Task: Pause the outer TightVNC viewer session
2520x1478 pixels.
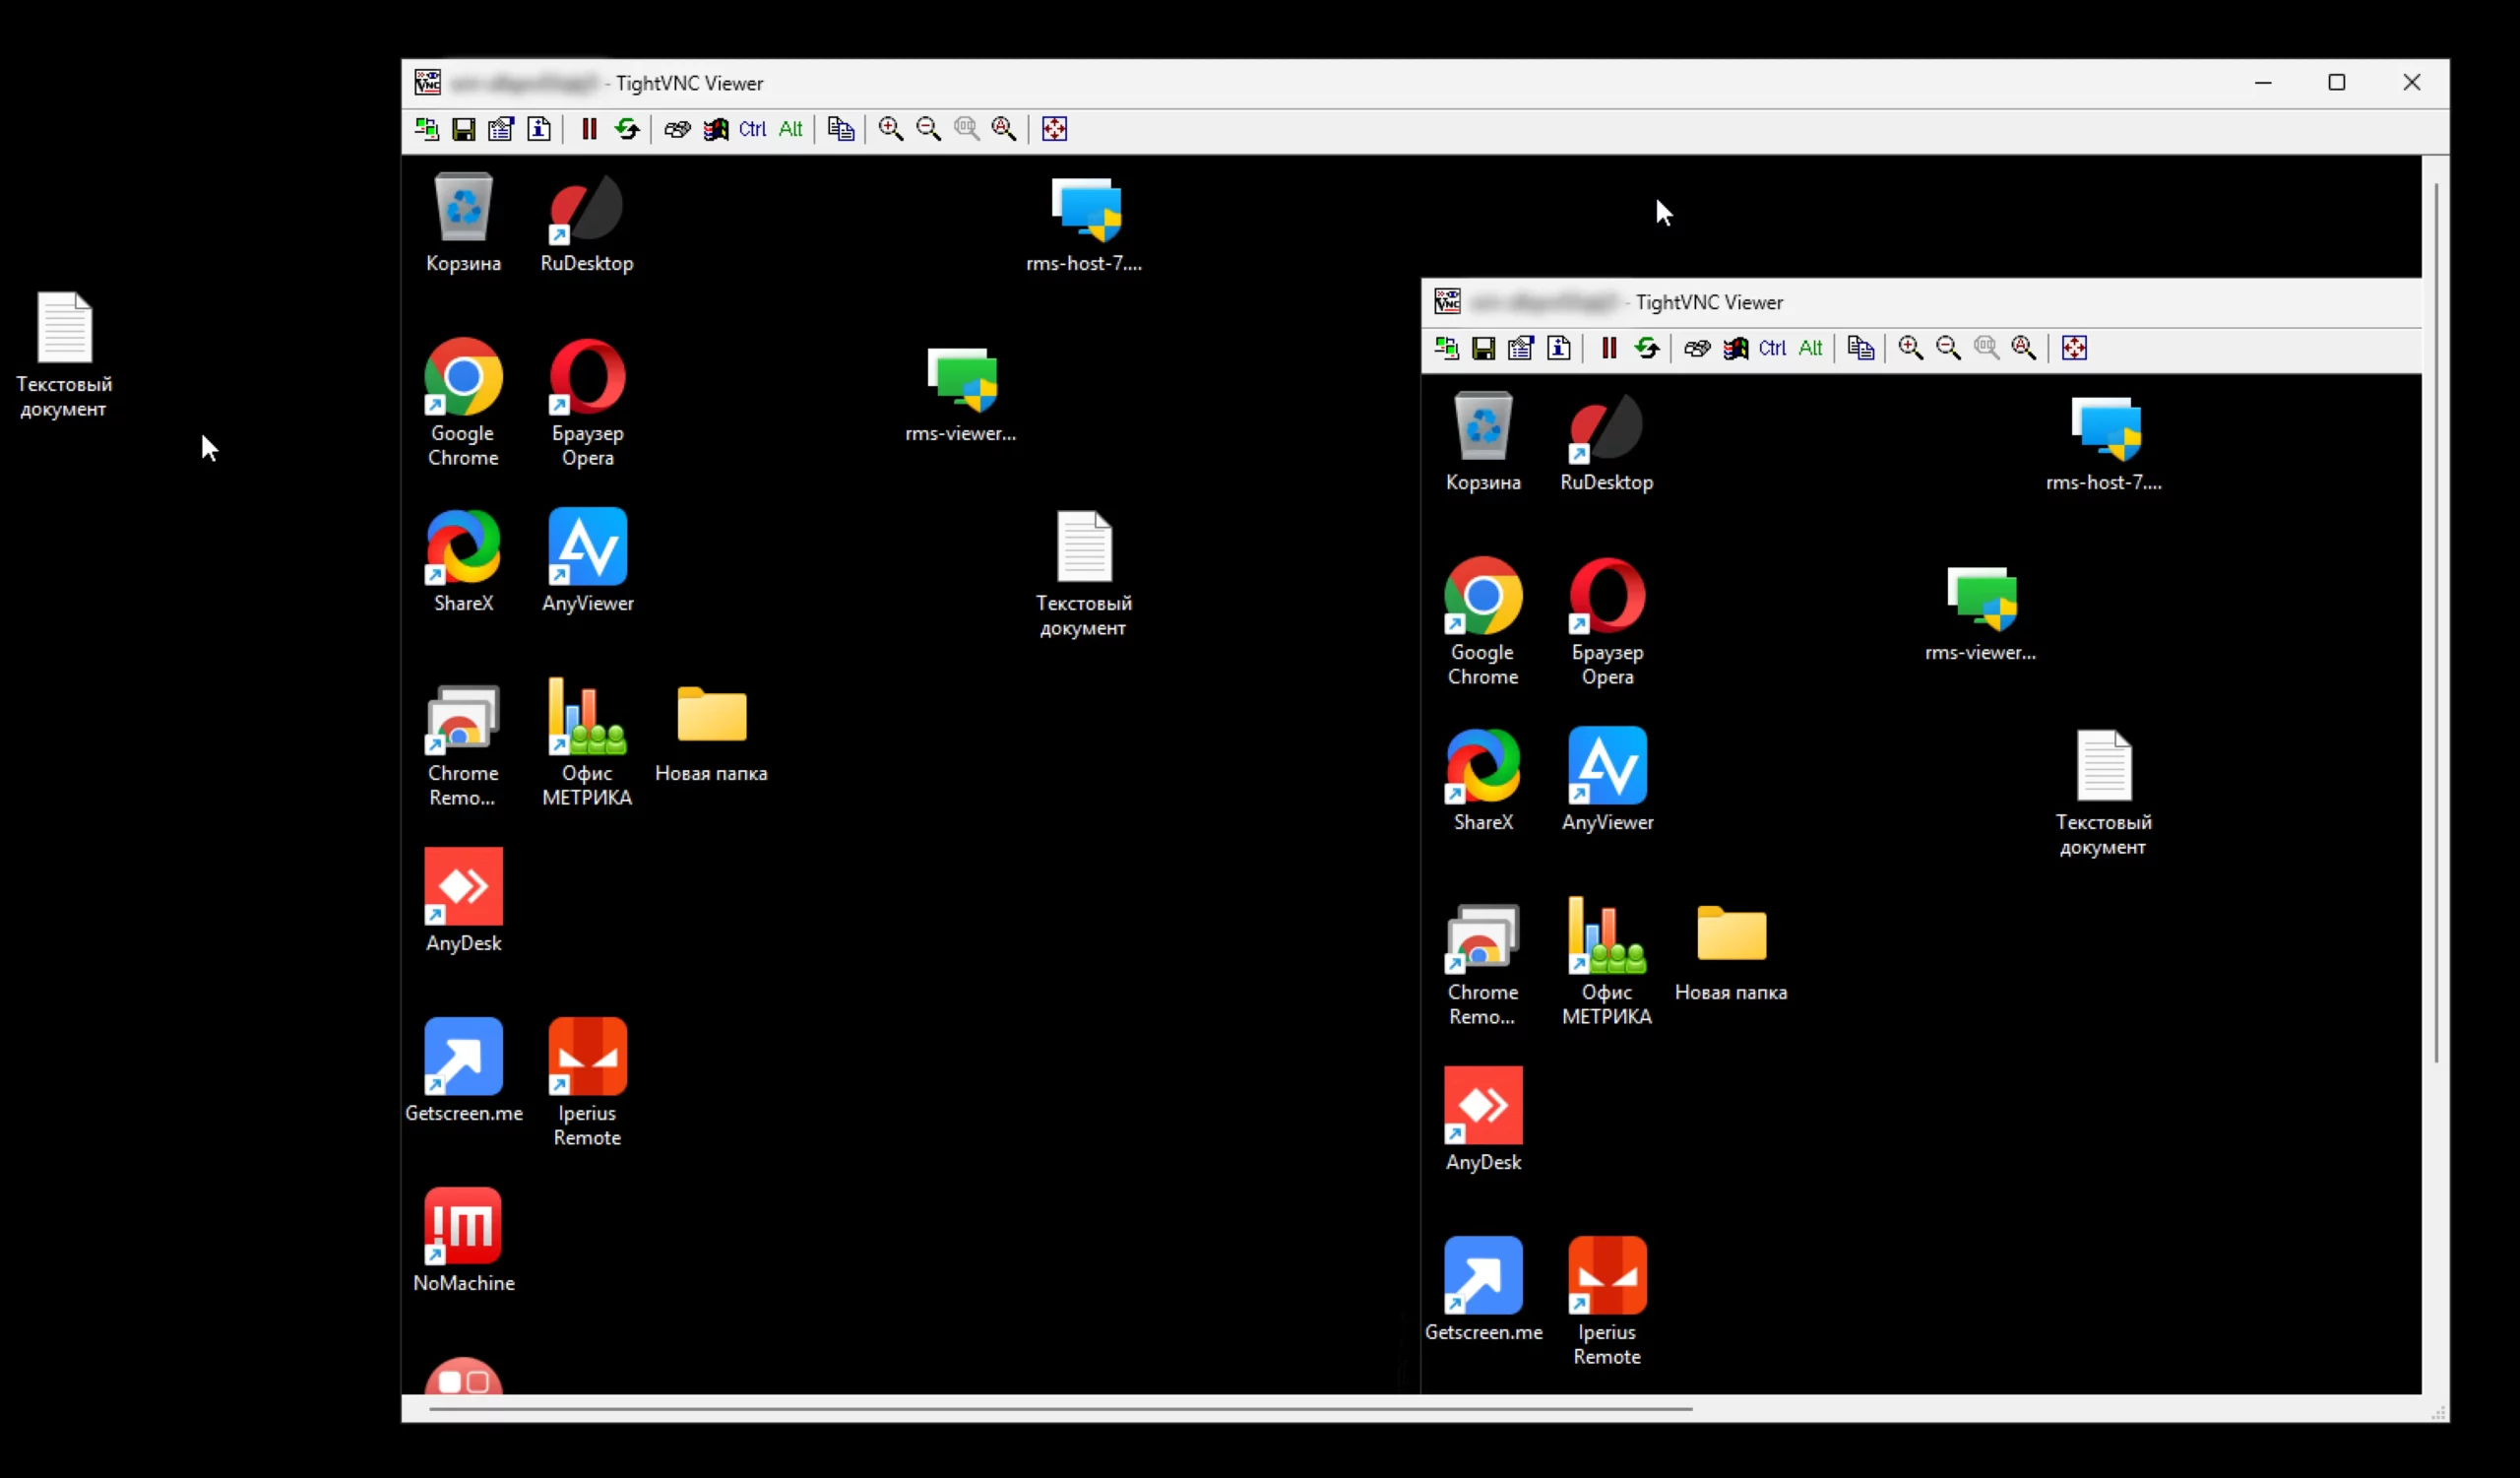Action: click(589, 129)
